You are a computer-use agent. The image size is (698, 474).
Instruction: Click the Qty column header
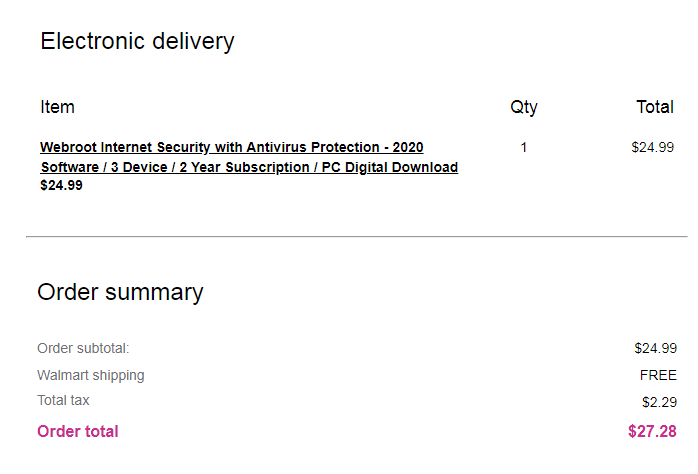tap(524, 107)
